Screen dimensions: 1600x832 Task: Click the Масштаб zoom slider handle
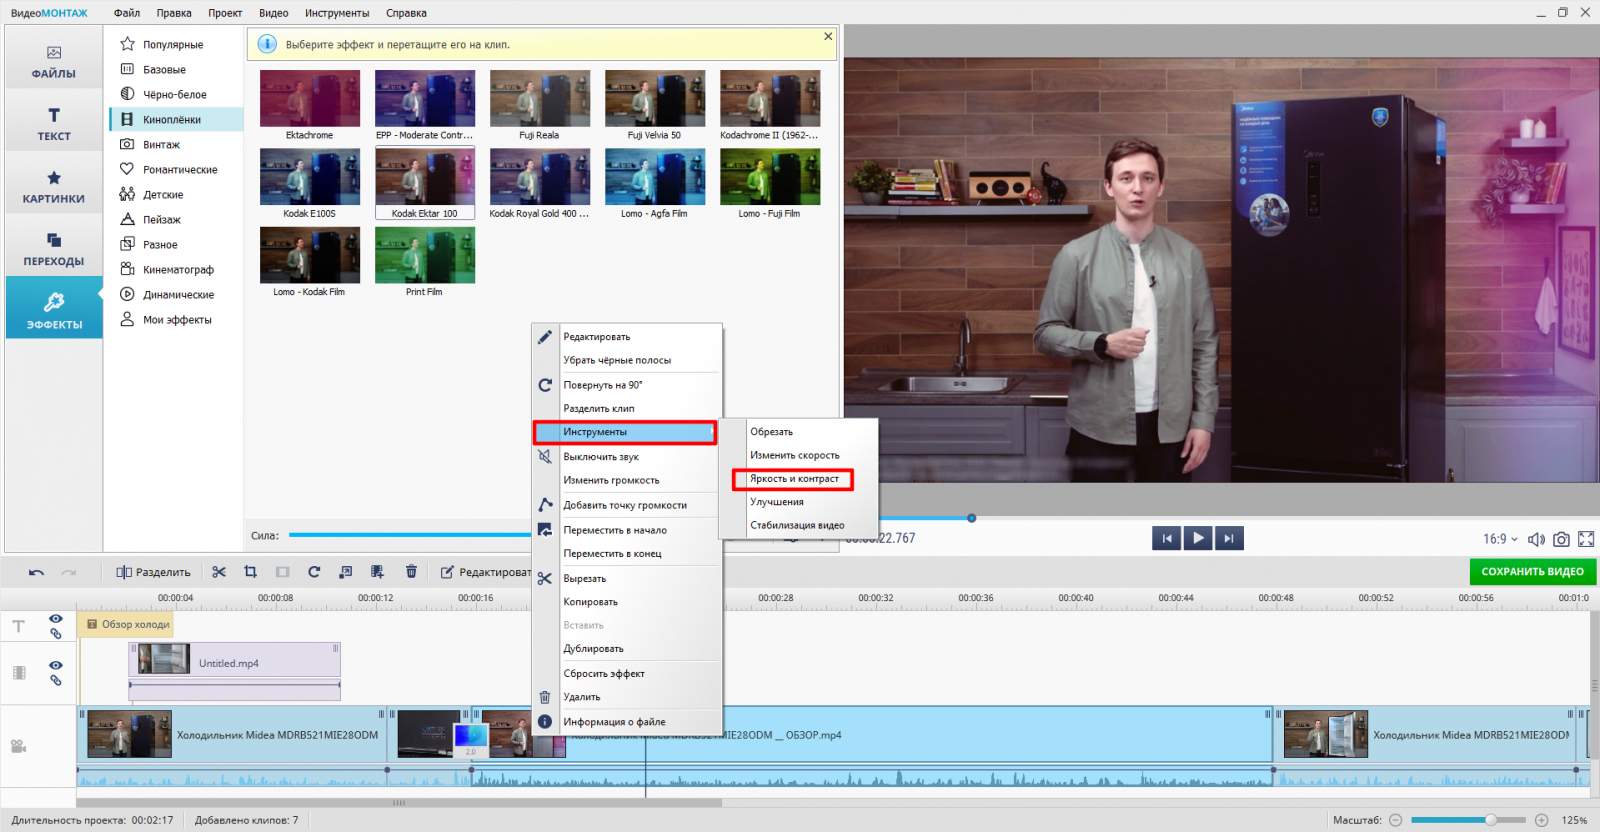tap(1491, 820)
